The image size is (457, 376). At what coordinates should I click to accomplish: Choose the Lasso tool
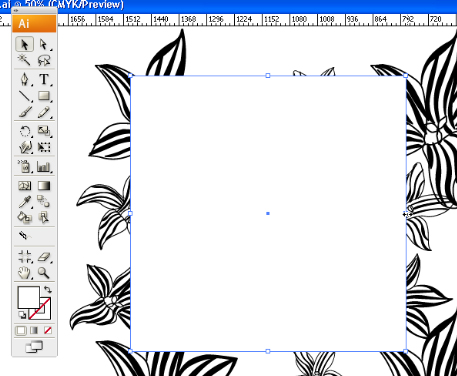coord(44,60)
